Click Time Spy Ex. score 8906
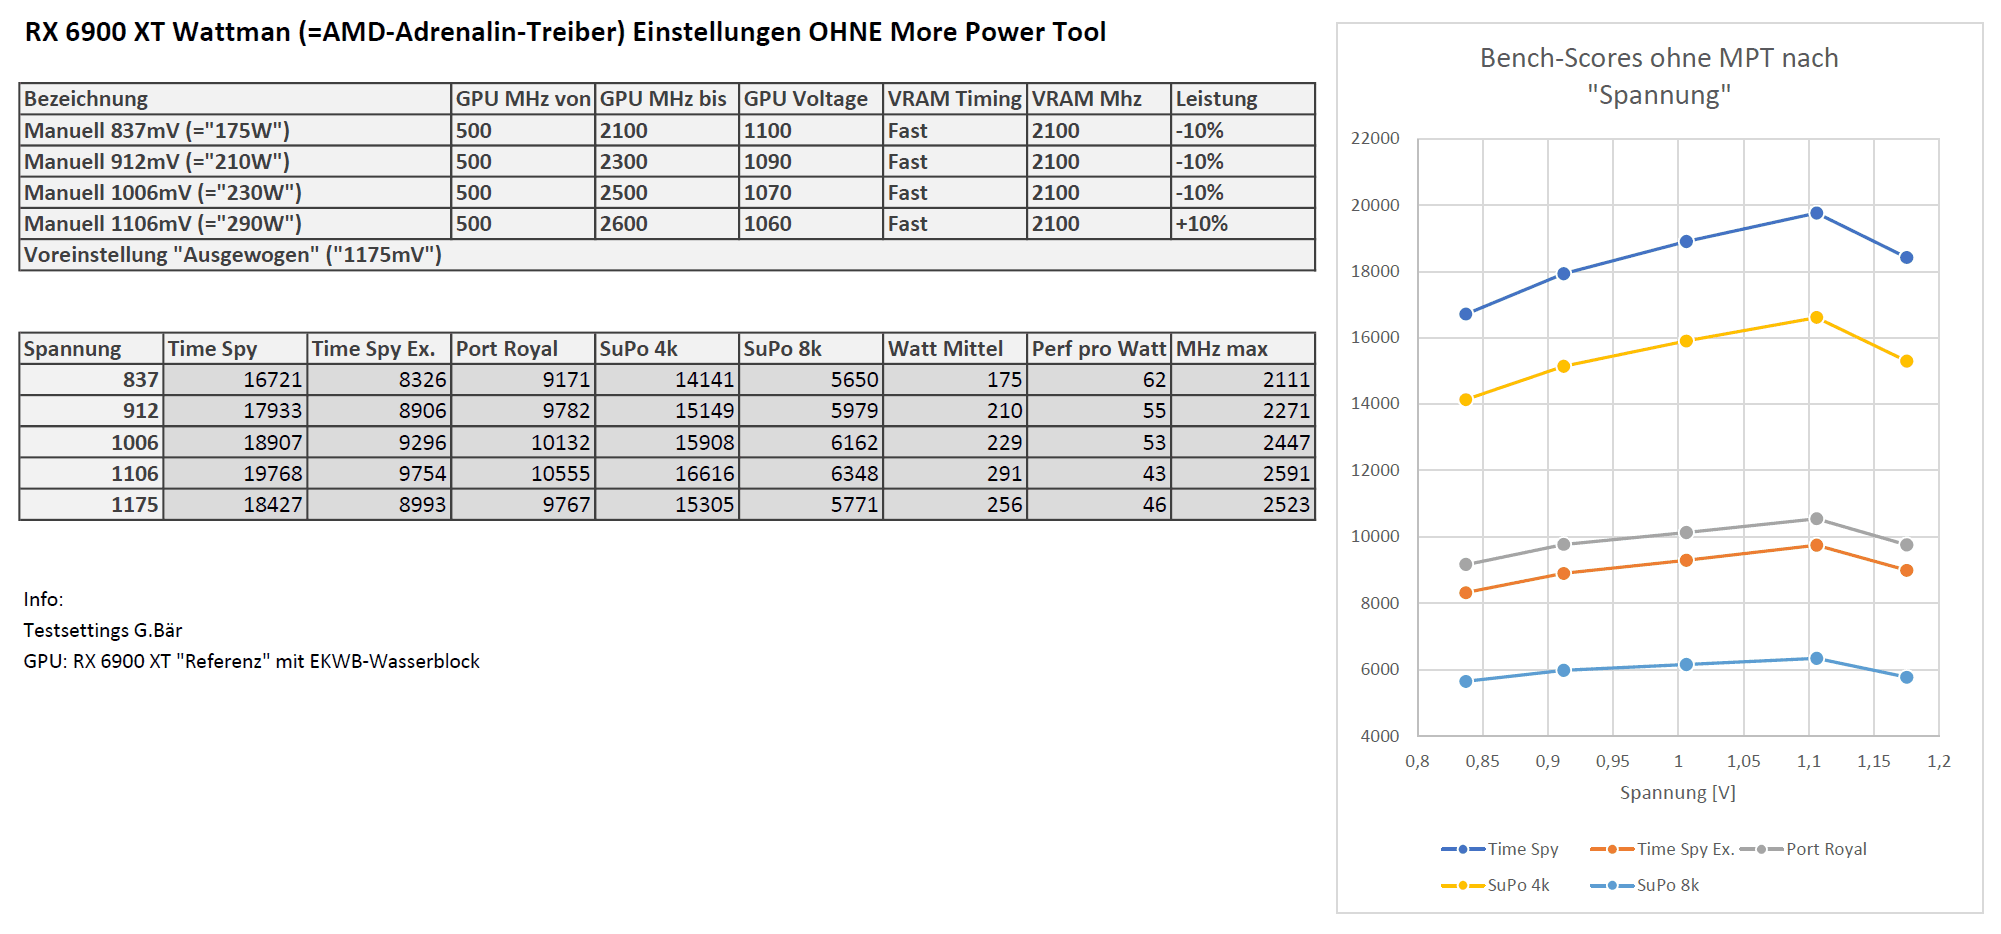The height and width of the screenshot is (934, 2001). (379, 411)
